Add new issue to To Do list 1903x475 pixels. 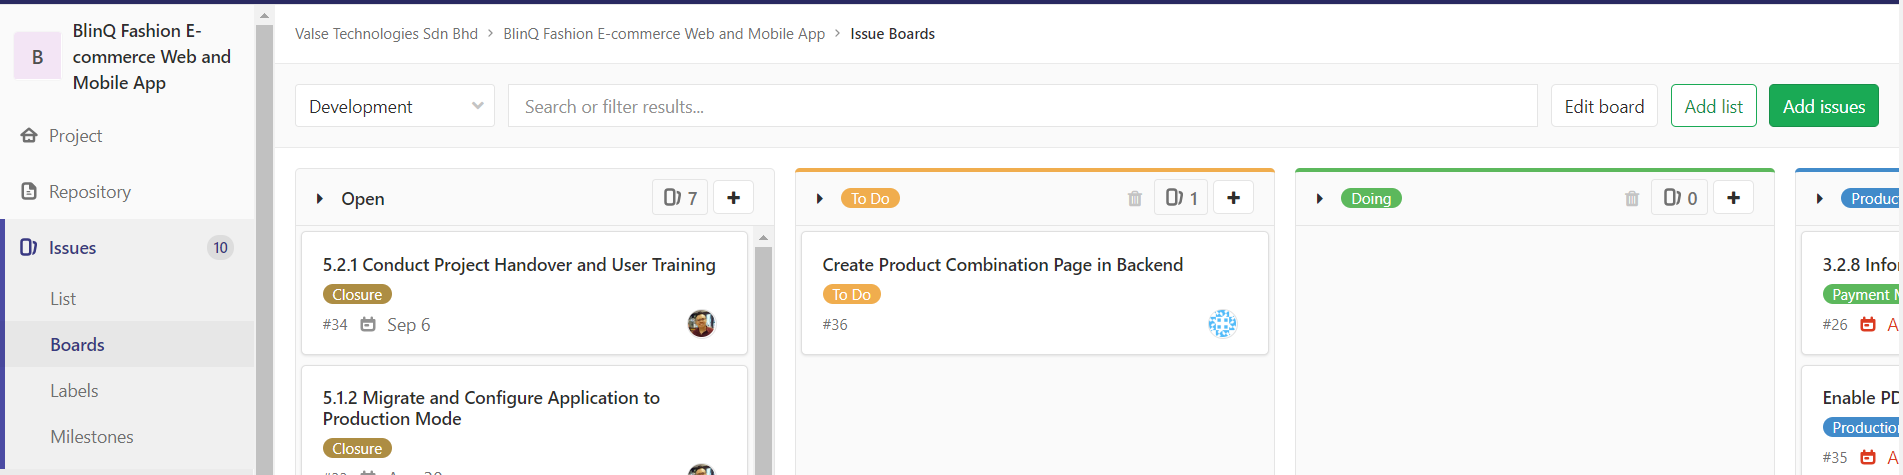[x=1233, y=198]
